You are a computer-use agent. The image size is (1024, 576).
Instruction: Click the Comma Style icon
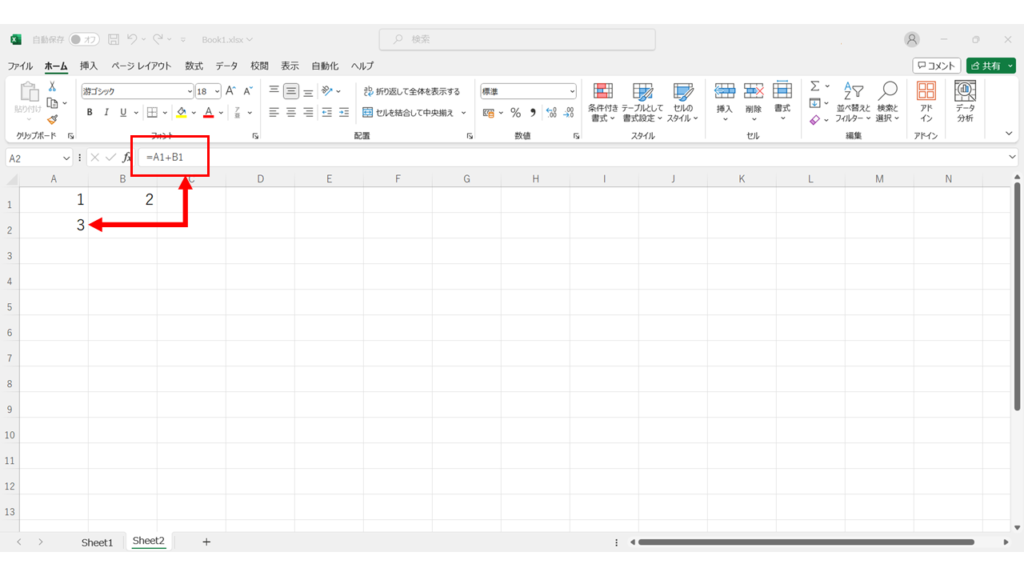(533, 113)
